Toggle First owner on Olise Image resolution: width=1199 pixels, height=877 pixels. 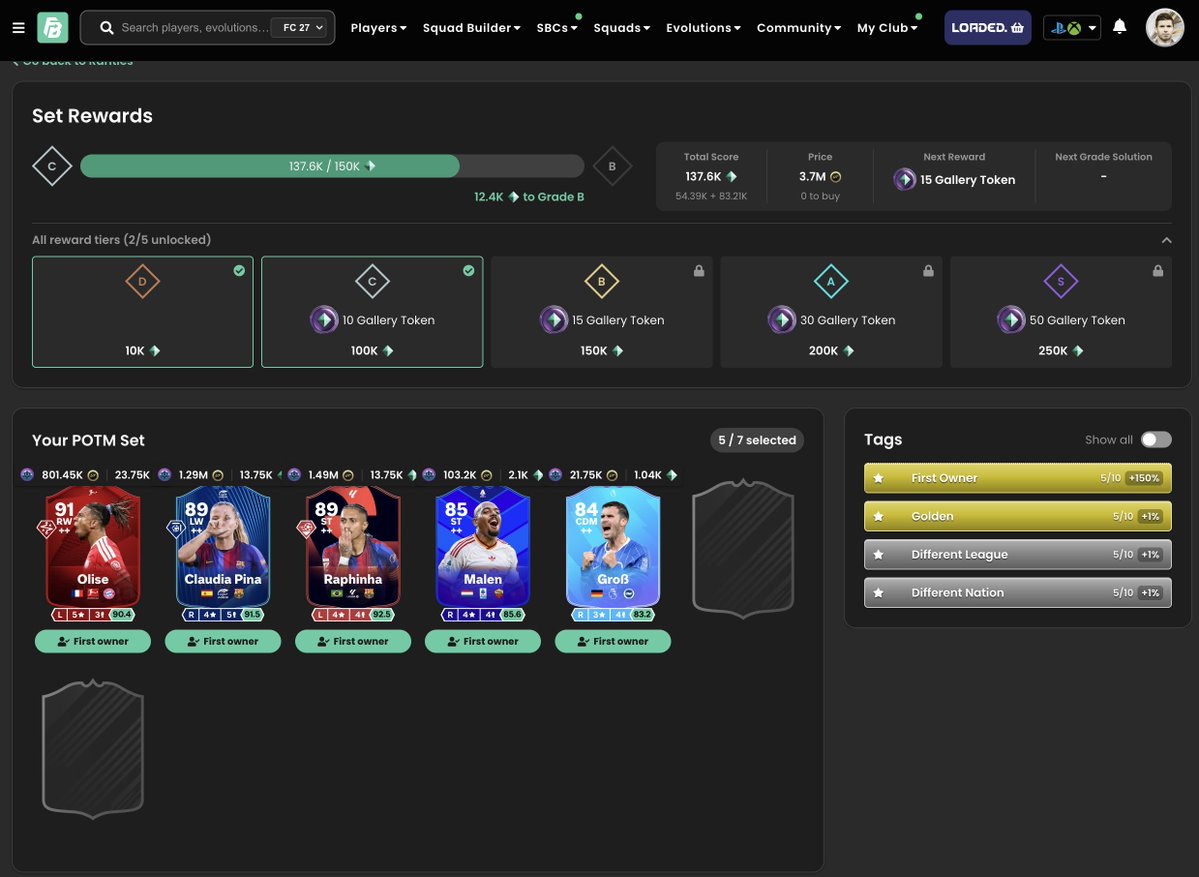click(93, 642)
